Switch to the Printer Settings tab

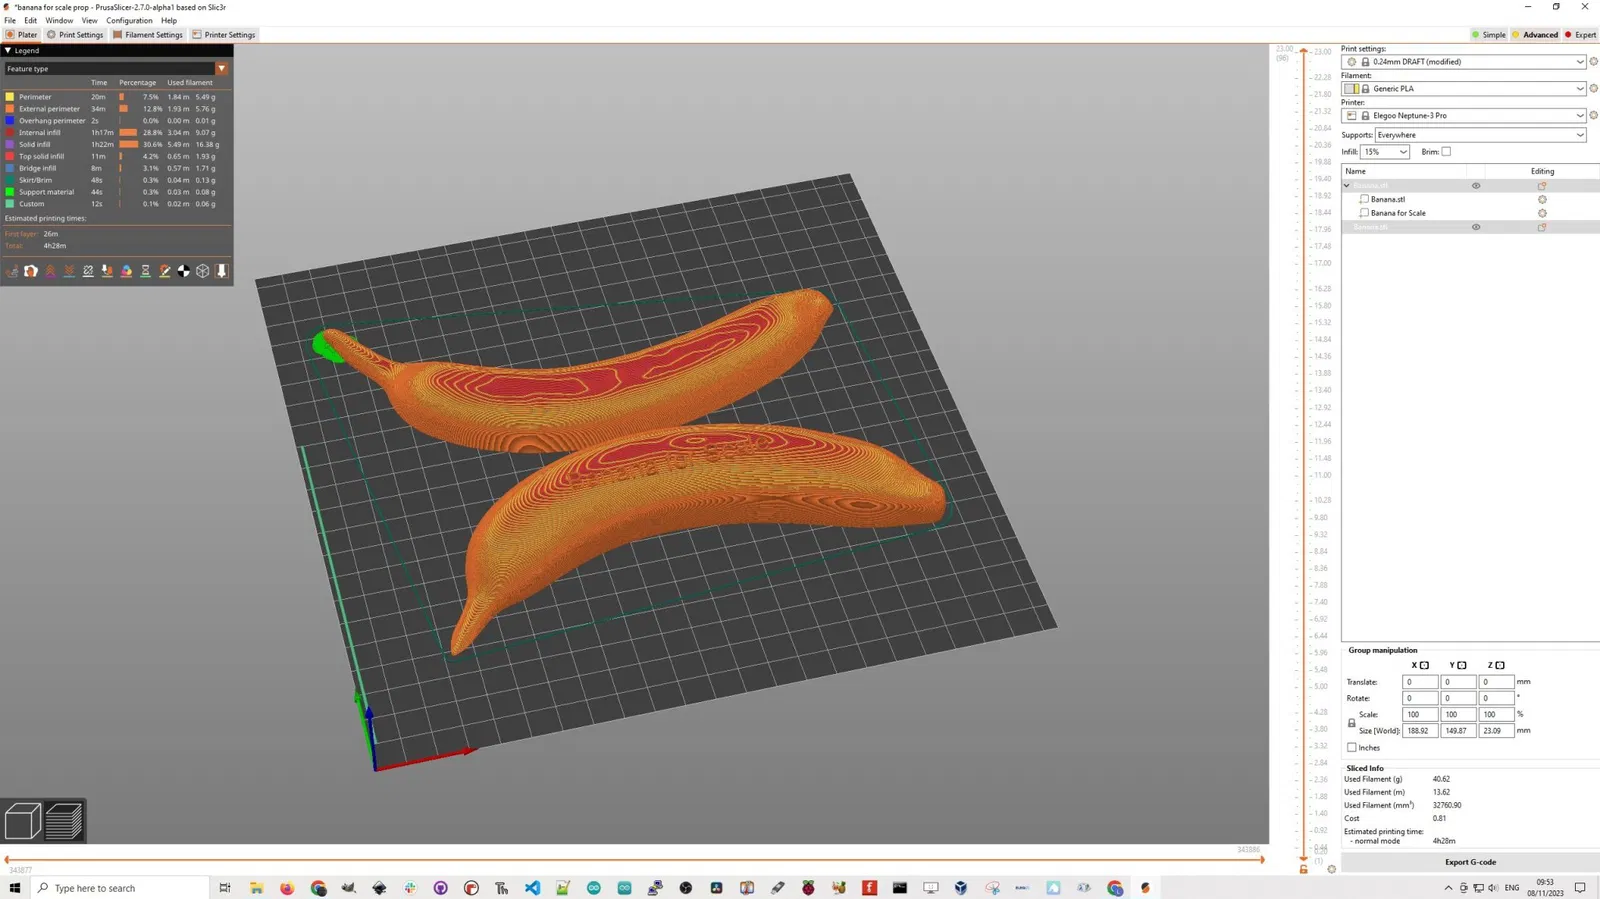(224, 35)
